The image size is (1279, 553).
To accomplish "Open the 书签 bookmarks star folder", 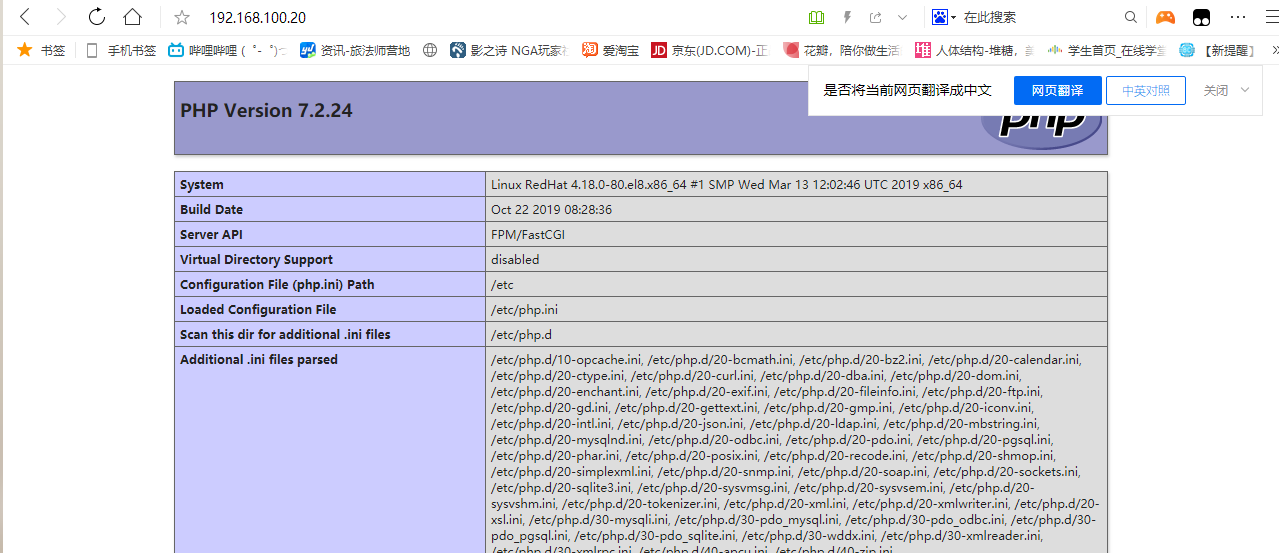I will click(x=41, y=50).
